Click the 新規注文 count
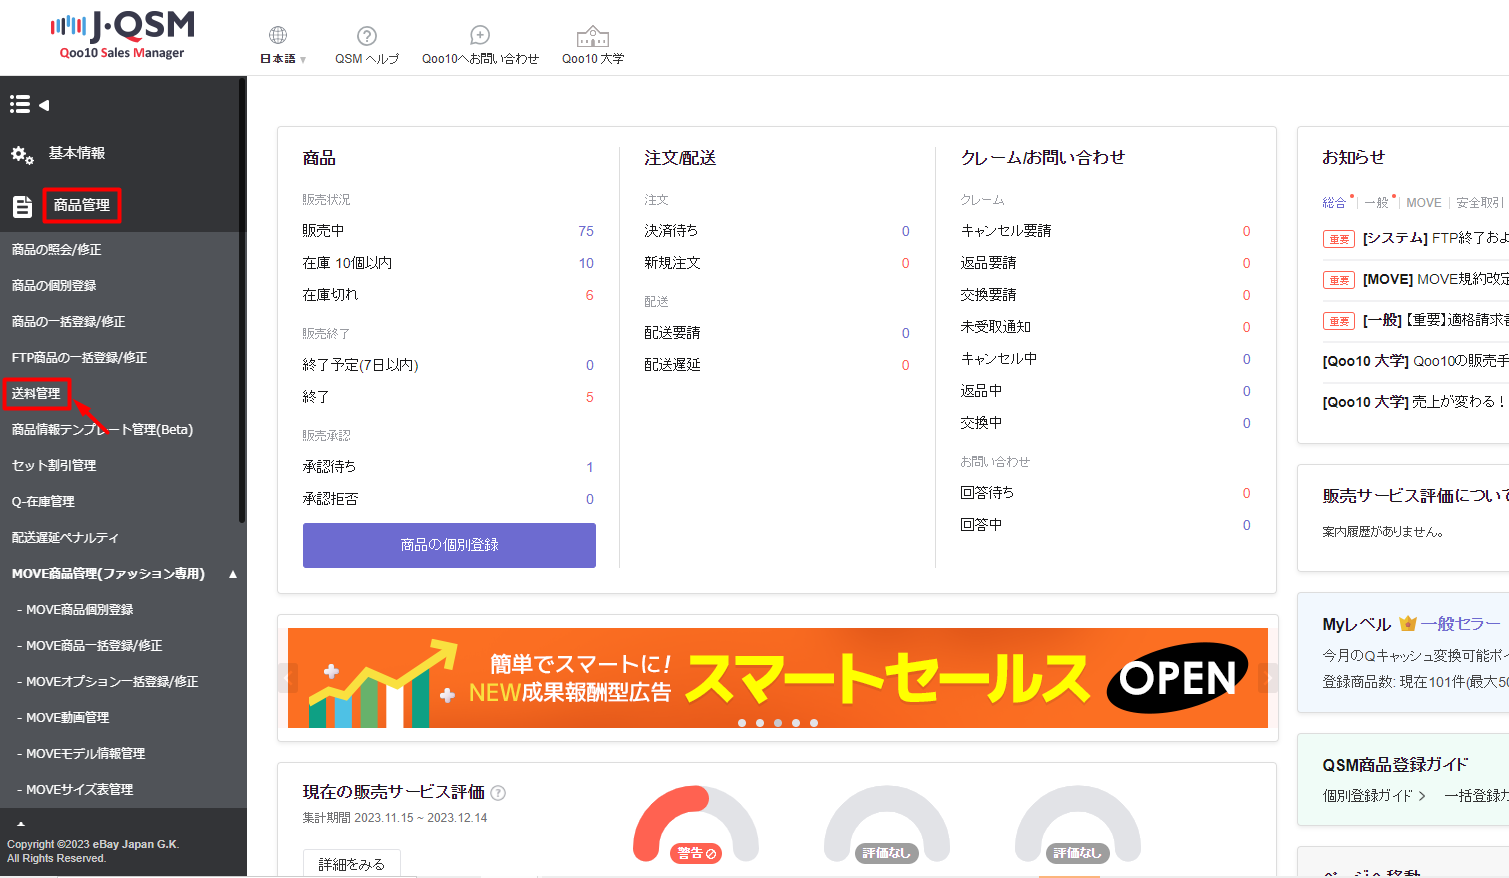This screenshot has height=878, width=1509. 906,263
